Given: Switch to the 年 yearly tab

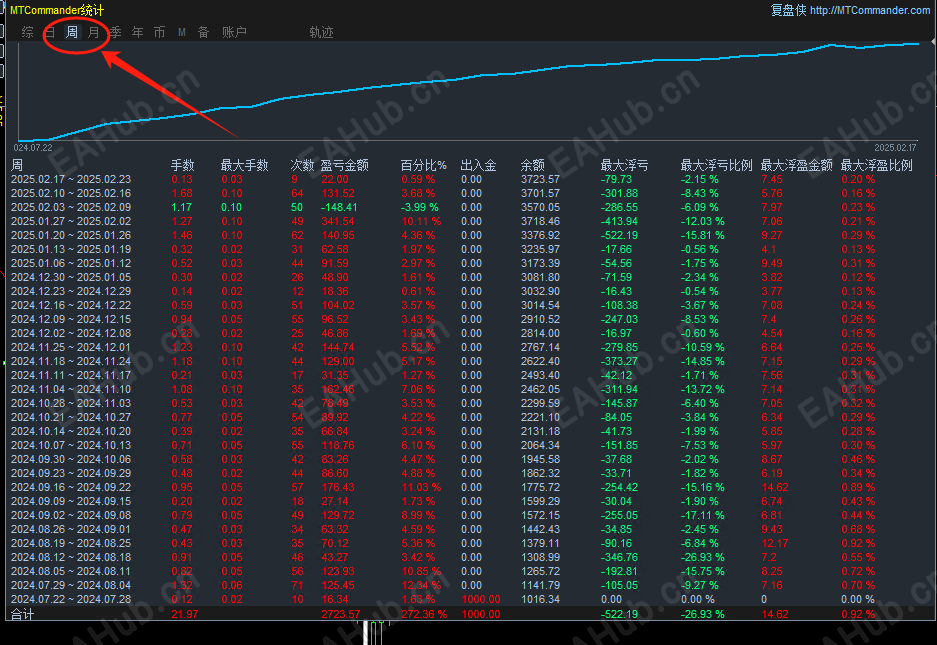Looking at the screenshot, I should click(137, 32).
